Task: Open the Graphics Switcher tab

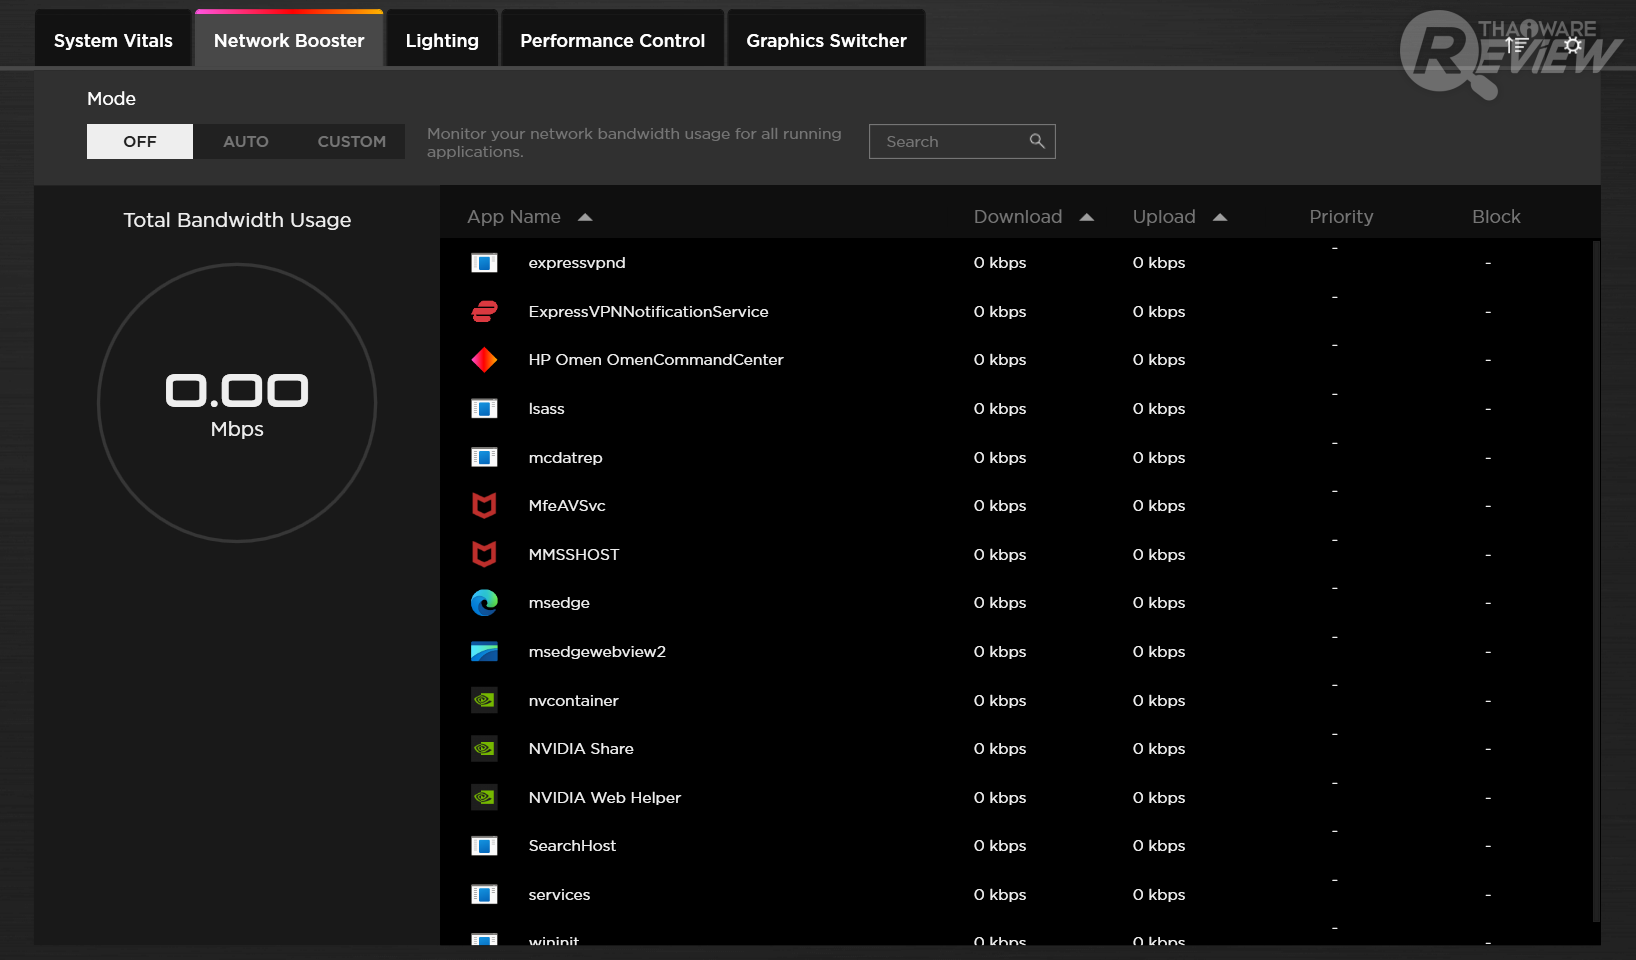Action: click(x=826, y=40)
